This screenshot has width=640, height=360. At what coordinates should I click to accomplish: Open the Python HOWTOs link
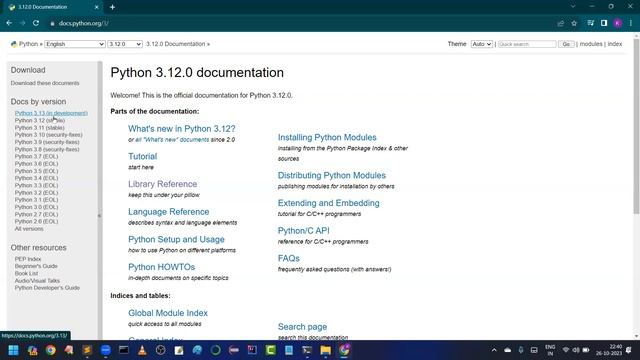point(162,267)
